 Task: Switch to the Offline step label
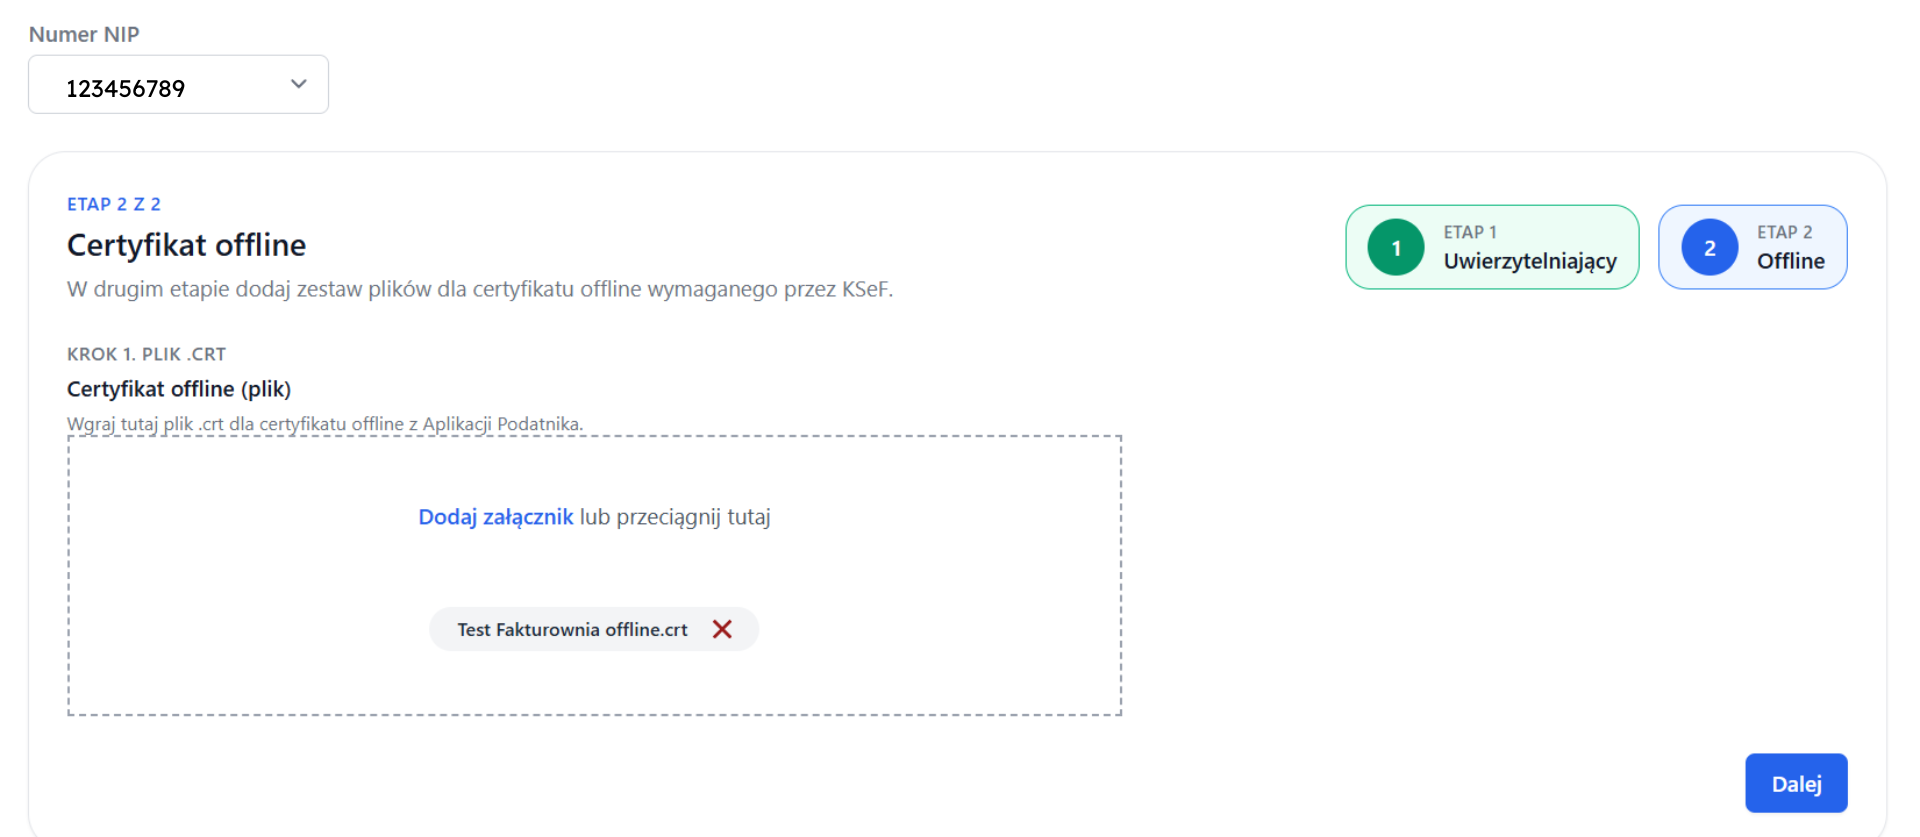tap(1790, 261)
